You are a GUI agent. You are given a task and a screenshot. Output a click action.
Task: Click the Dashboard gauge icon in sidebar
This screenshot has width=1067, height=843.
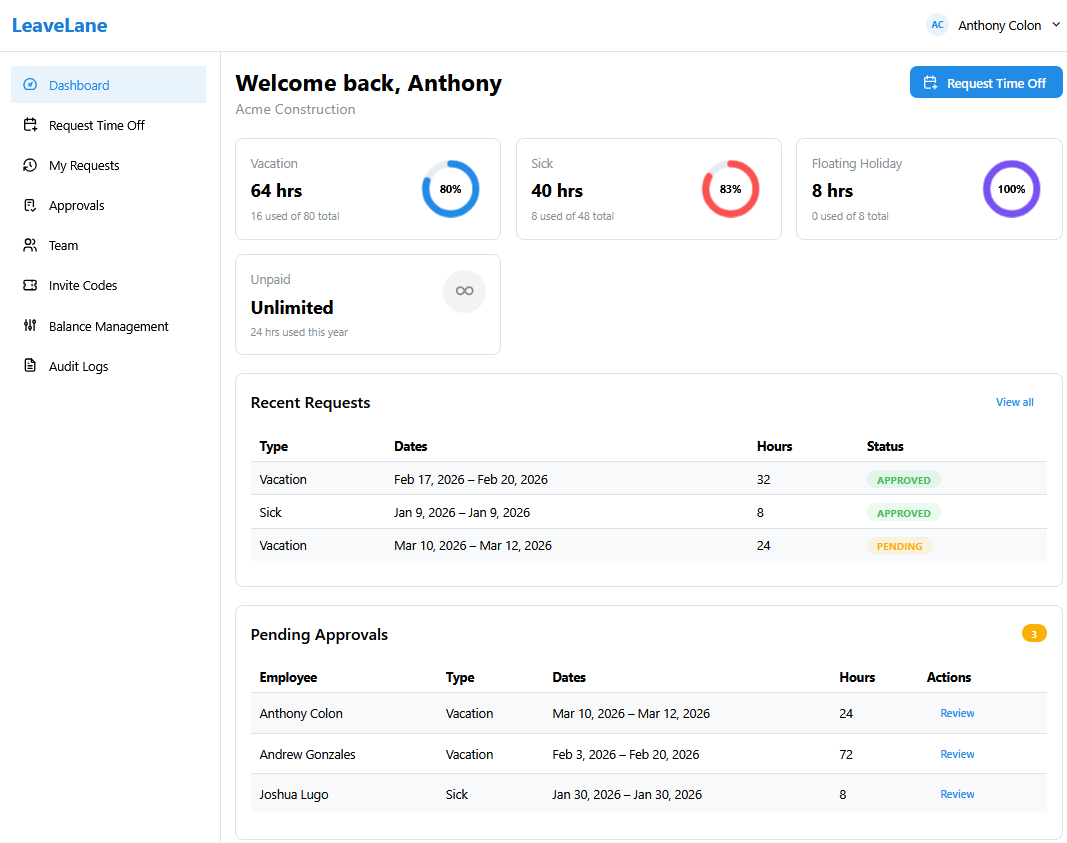click(30, 84)
